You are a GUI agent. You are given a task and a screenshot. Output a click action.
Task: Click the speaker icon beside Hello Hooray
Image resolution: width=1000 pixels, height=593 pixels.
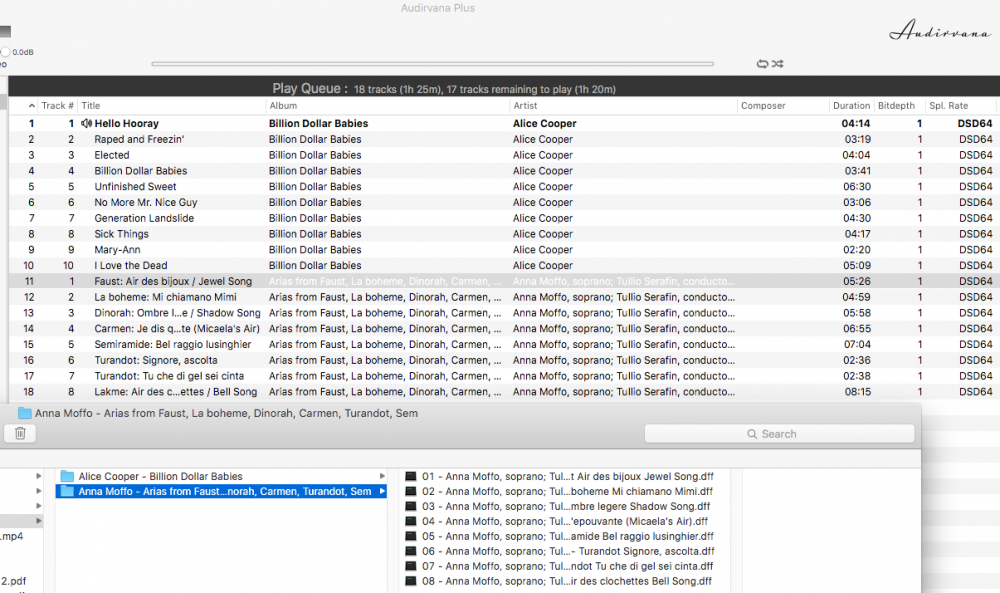(86, 124)
